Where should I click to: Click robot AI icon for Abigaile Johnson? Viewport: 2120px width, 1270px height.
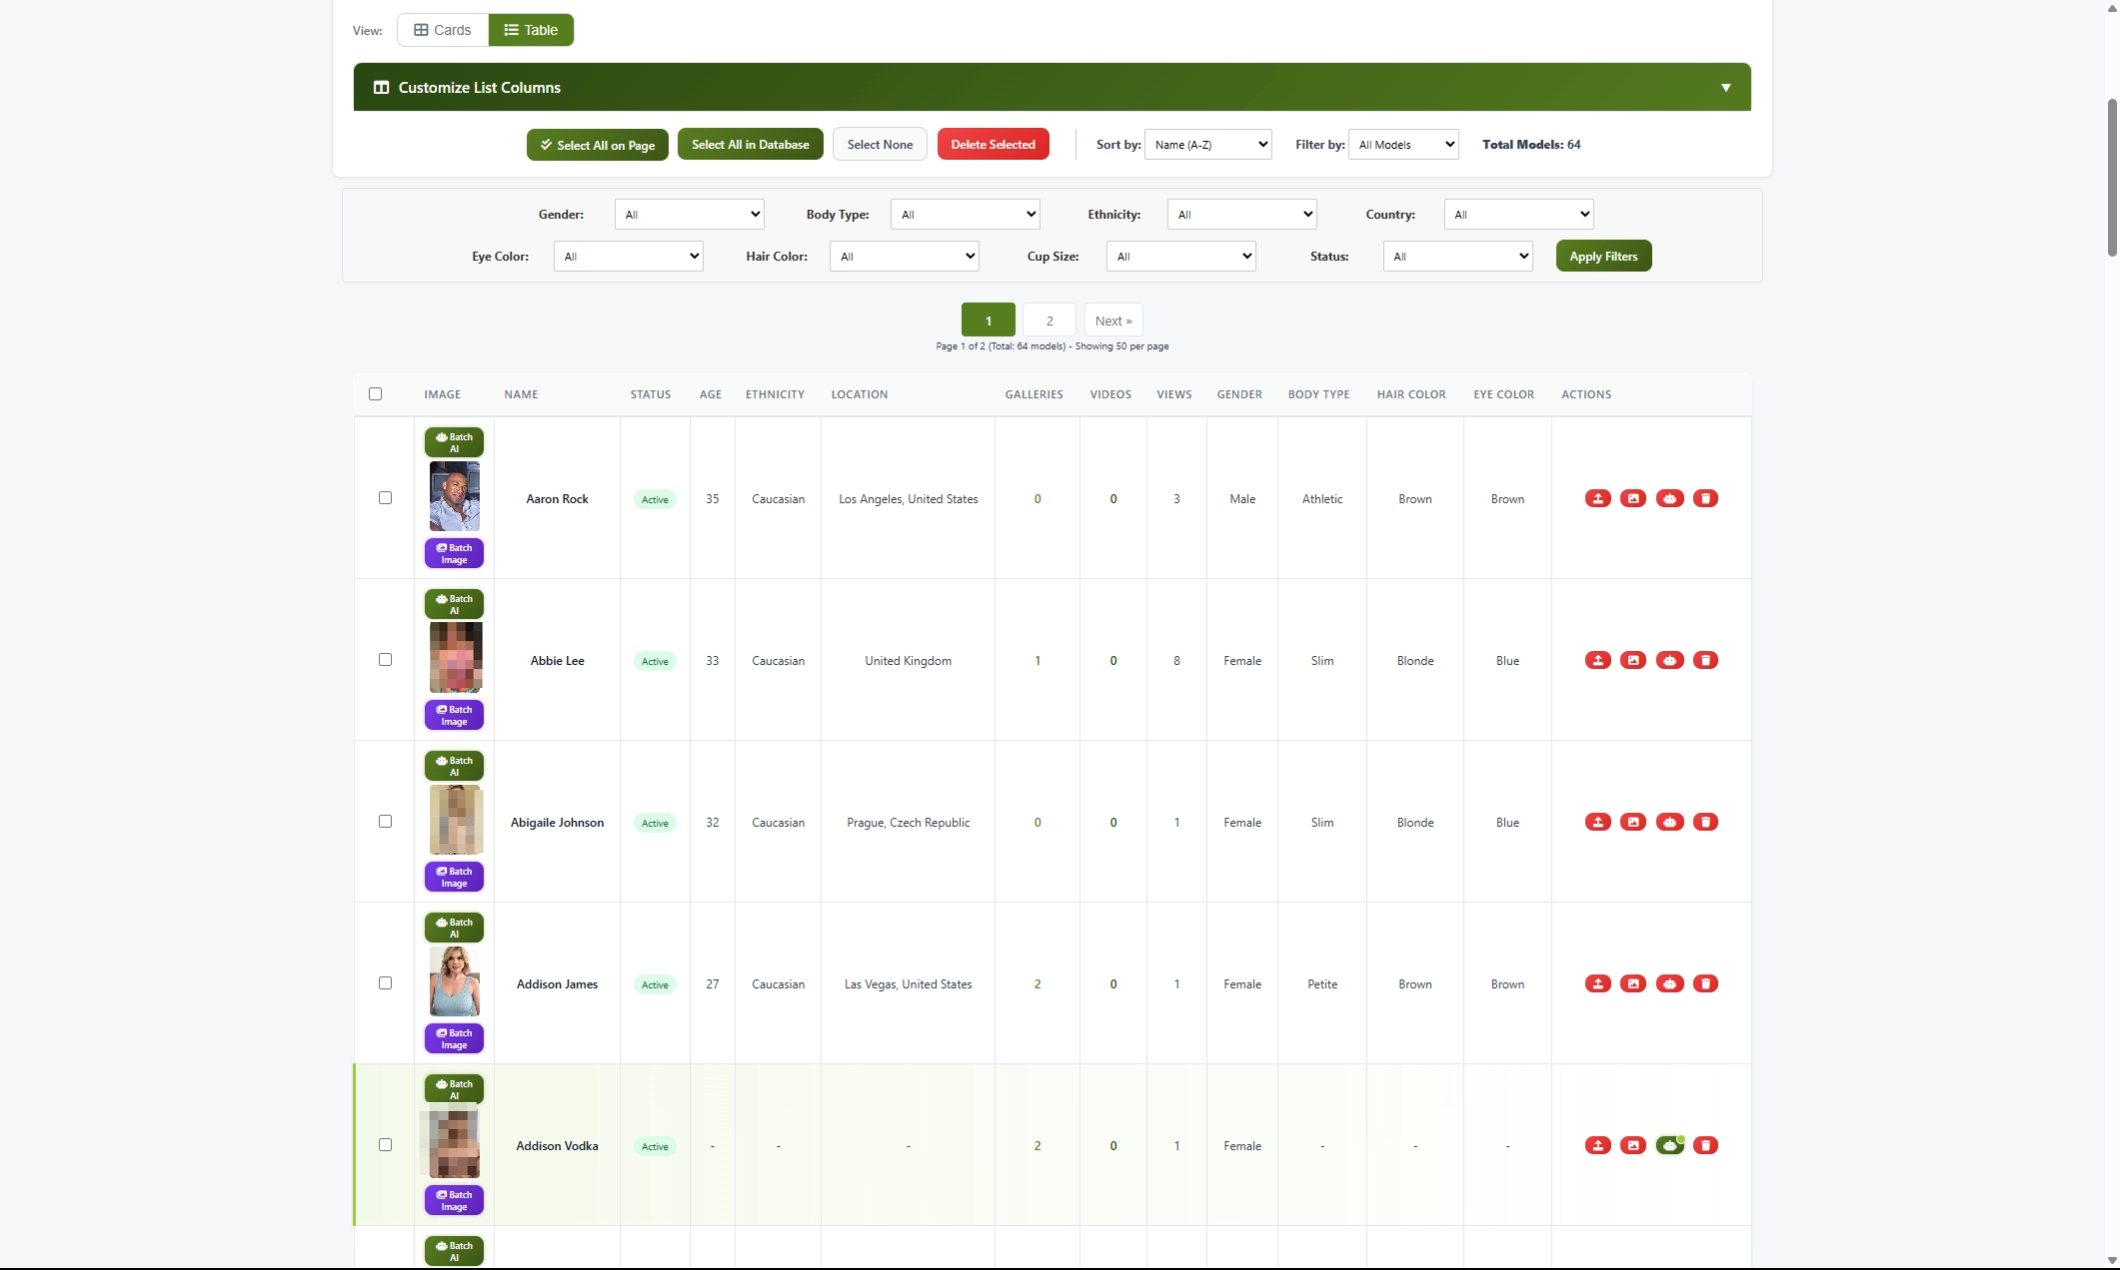1669,822
